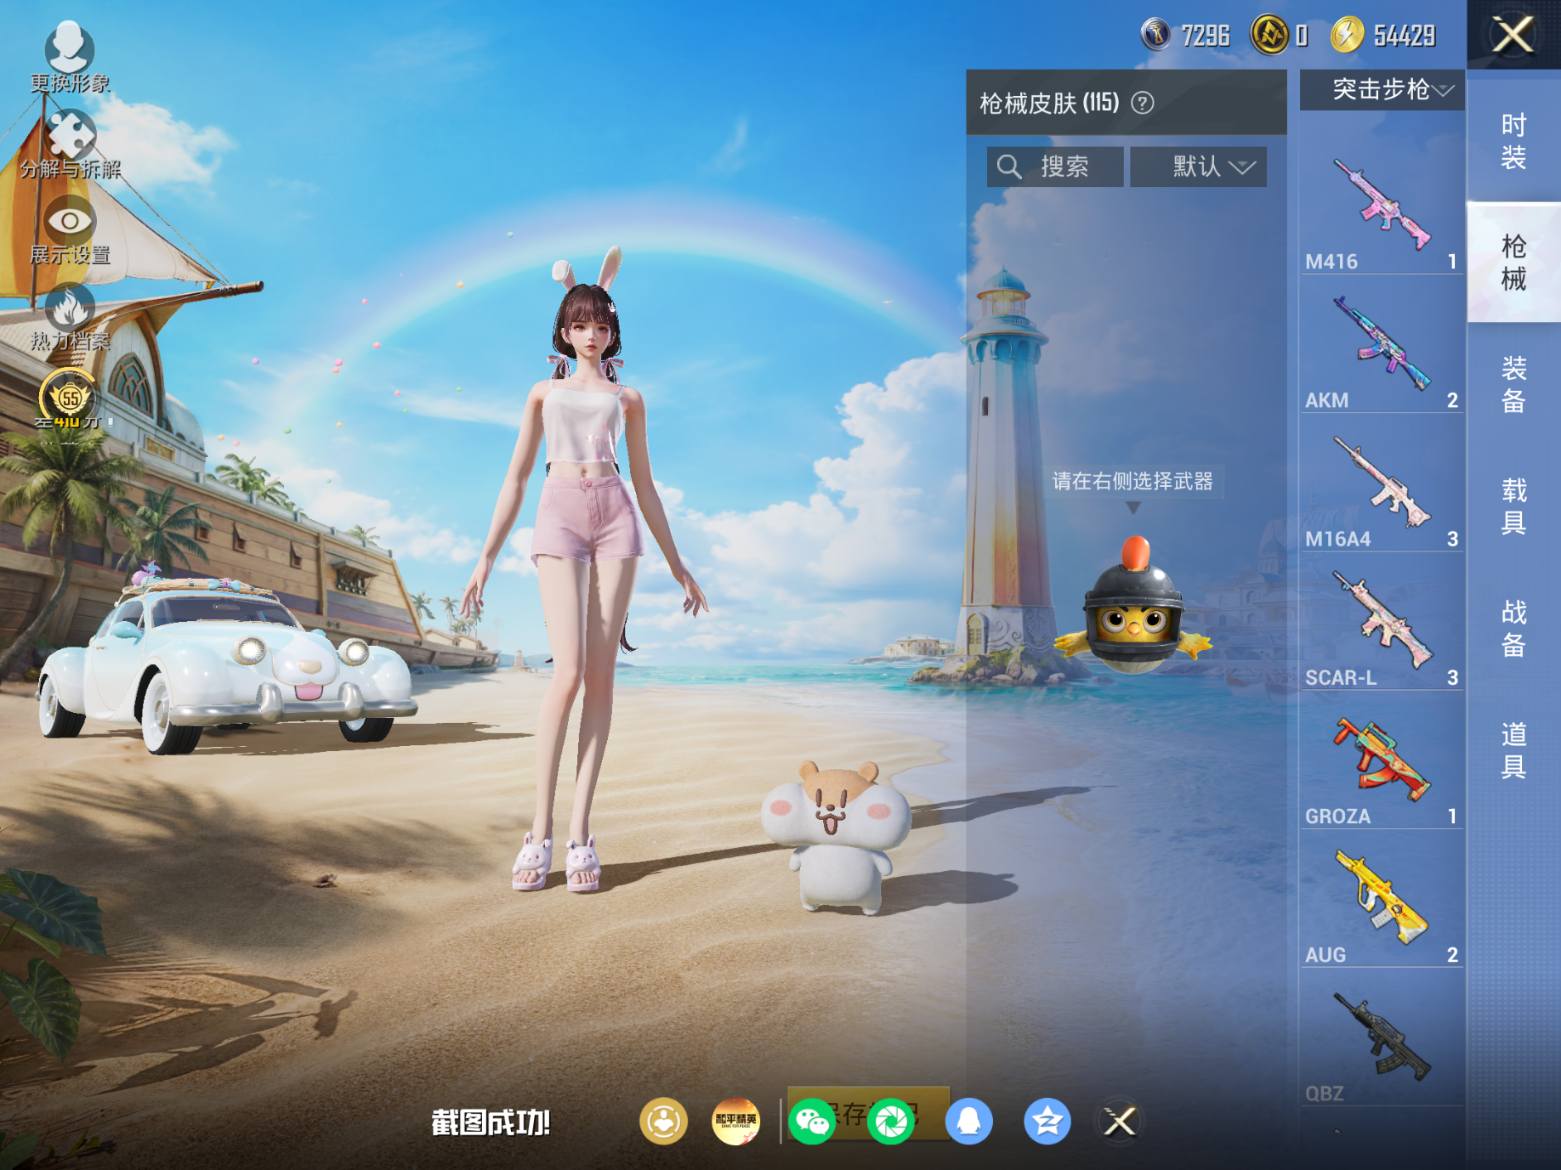Screen dimensions: 1561x1170
Task: Share the screenshot to WeChat
Action: click(x=812, y=1121)
